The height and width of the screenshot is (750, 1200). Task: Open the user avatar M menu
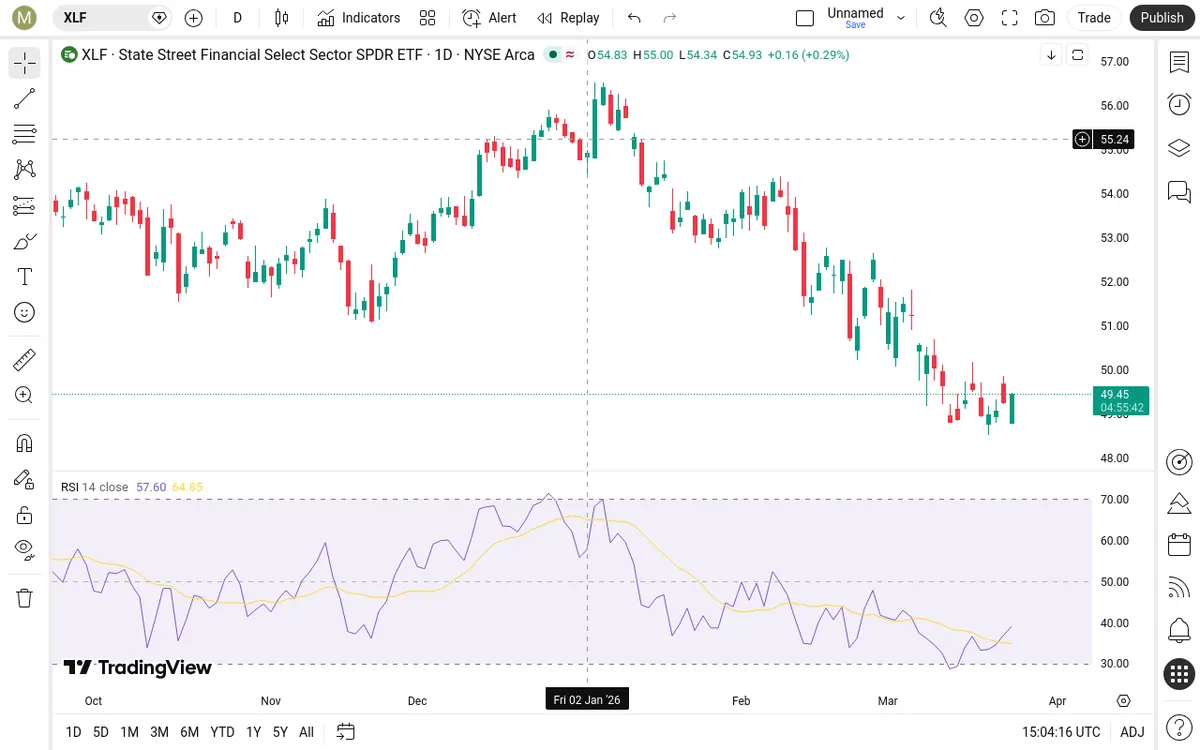click(x=26, y=18)
